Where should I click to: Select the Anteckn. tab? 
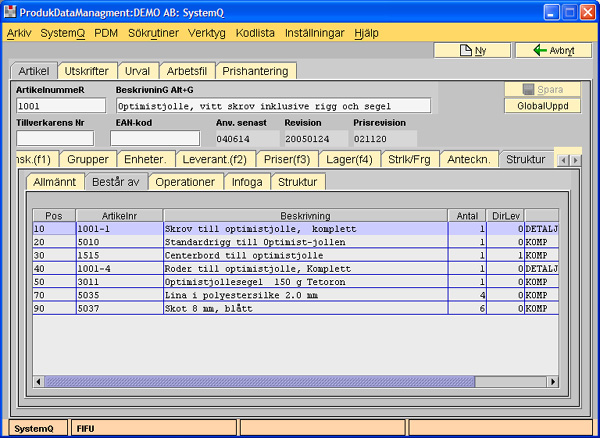pos(469,159)
